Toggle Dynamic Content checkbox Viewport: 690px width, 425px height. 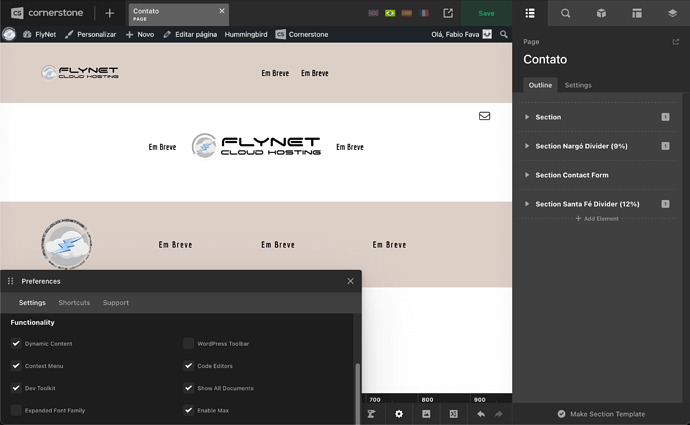[x=16, y=343]
